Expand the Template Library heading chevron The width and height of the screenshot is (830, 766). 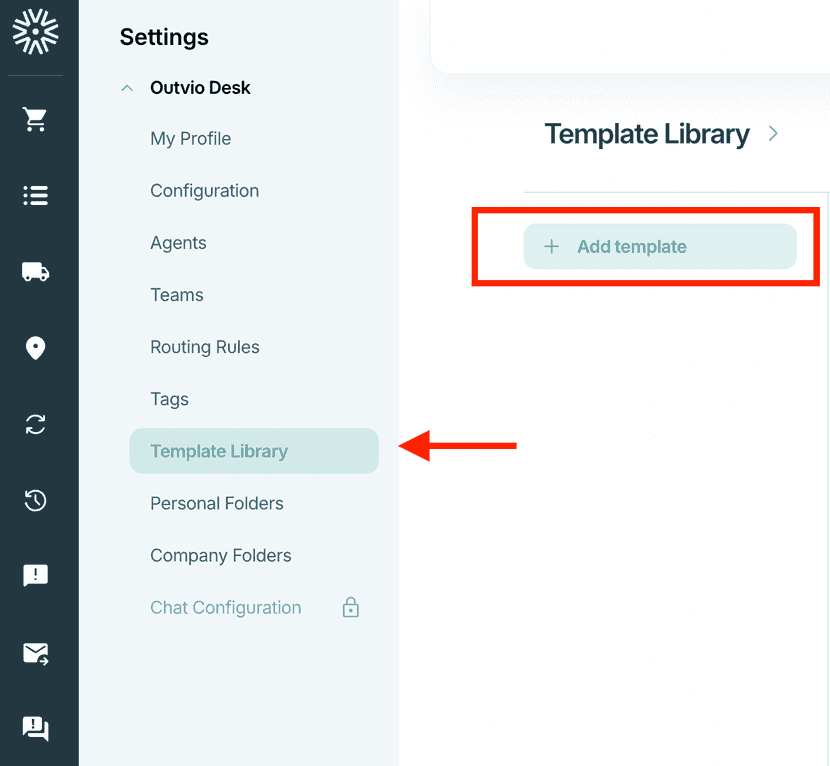pyautogui.click(x=773, y=133)
